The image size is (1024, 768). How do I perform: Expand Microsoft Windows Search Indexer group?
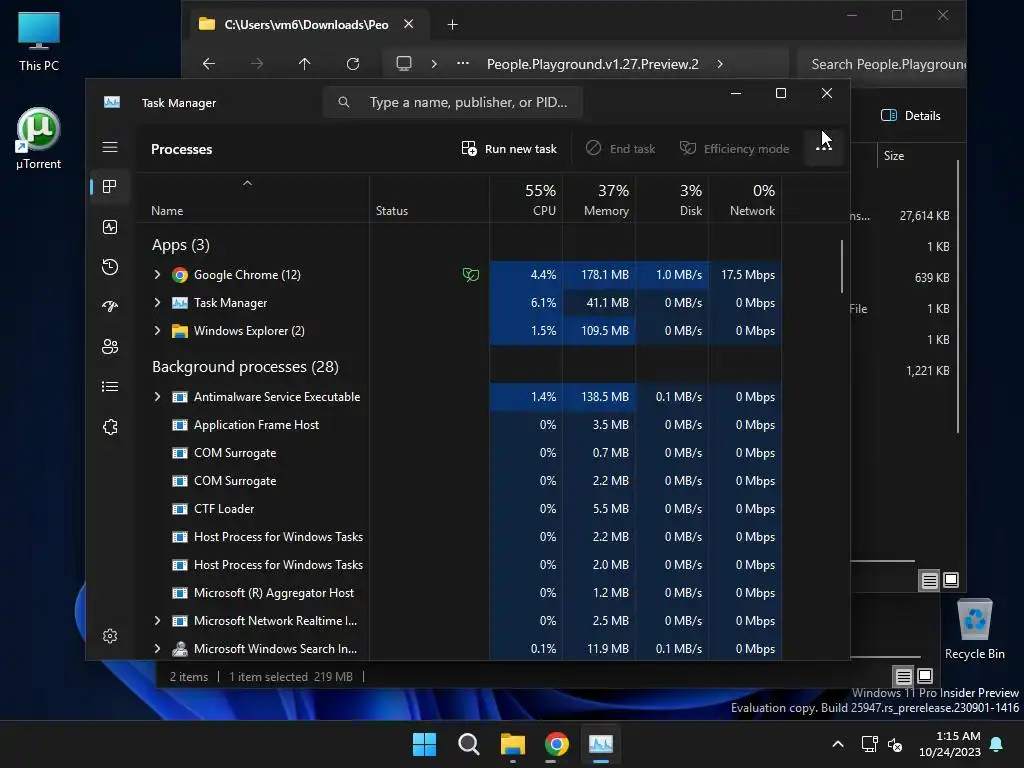coord(157,649)
